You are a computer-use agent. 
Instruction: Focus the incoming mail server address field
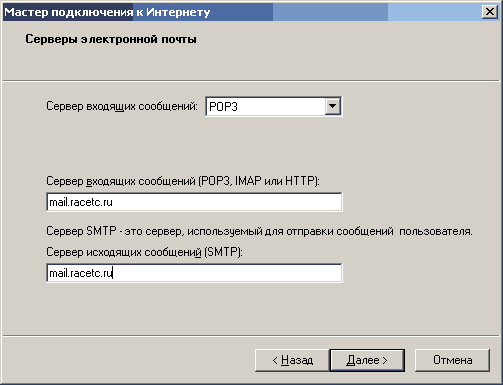(194, 202)
